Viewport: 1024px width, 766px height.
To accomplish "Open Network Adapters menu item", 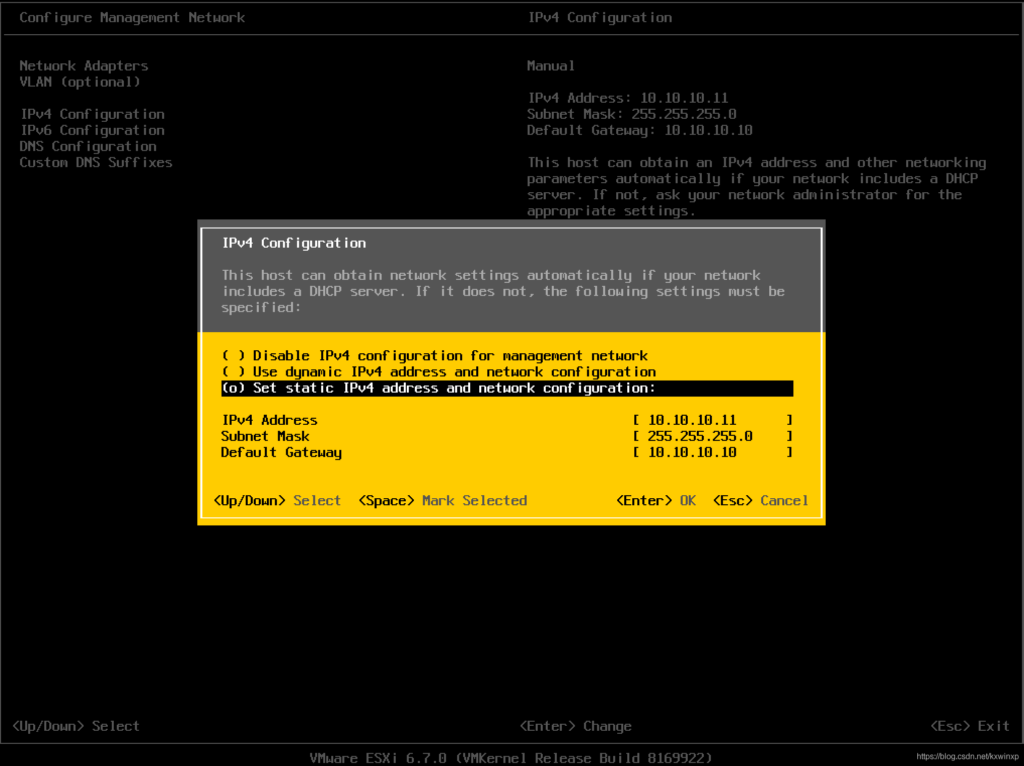I will (84, 66).
